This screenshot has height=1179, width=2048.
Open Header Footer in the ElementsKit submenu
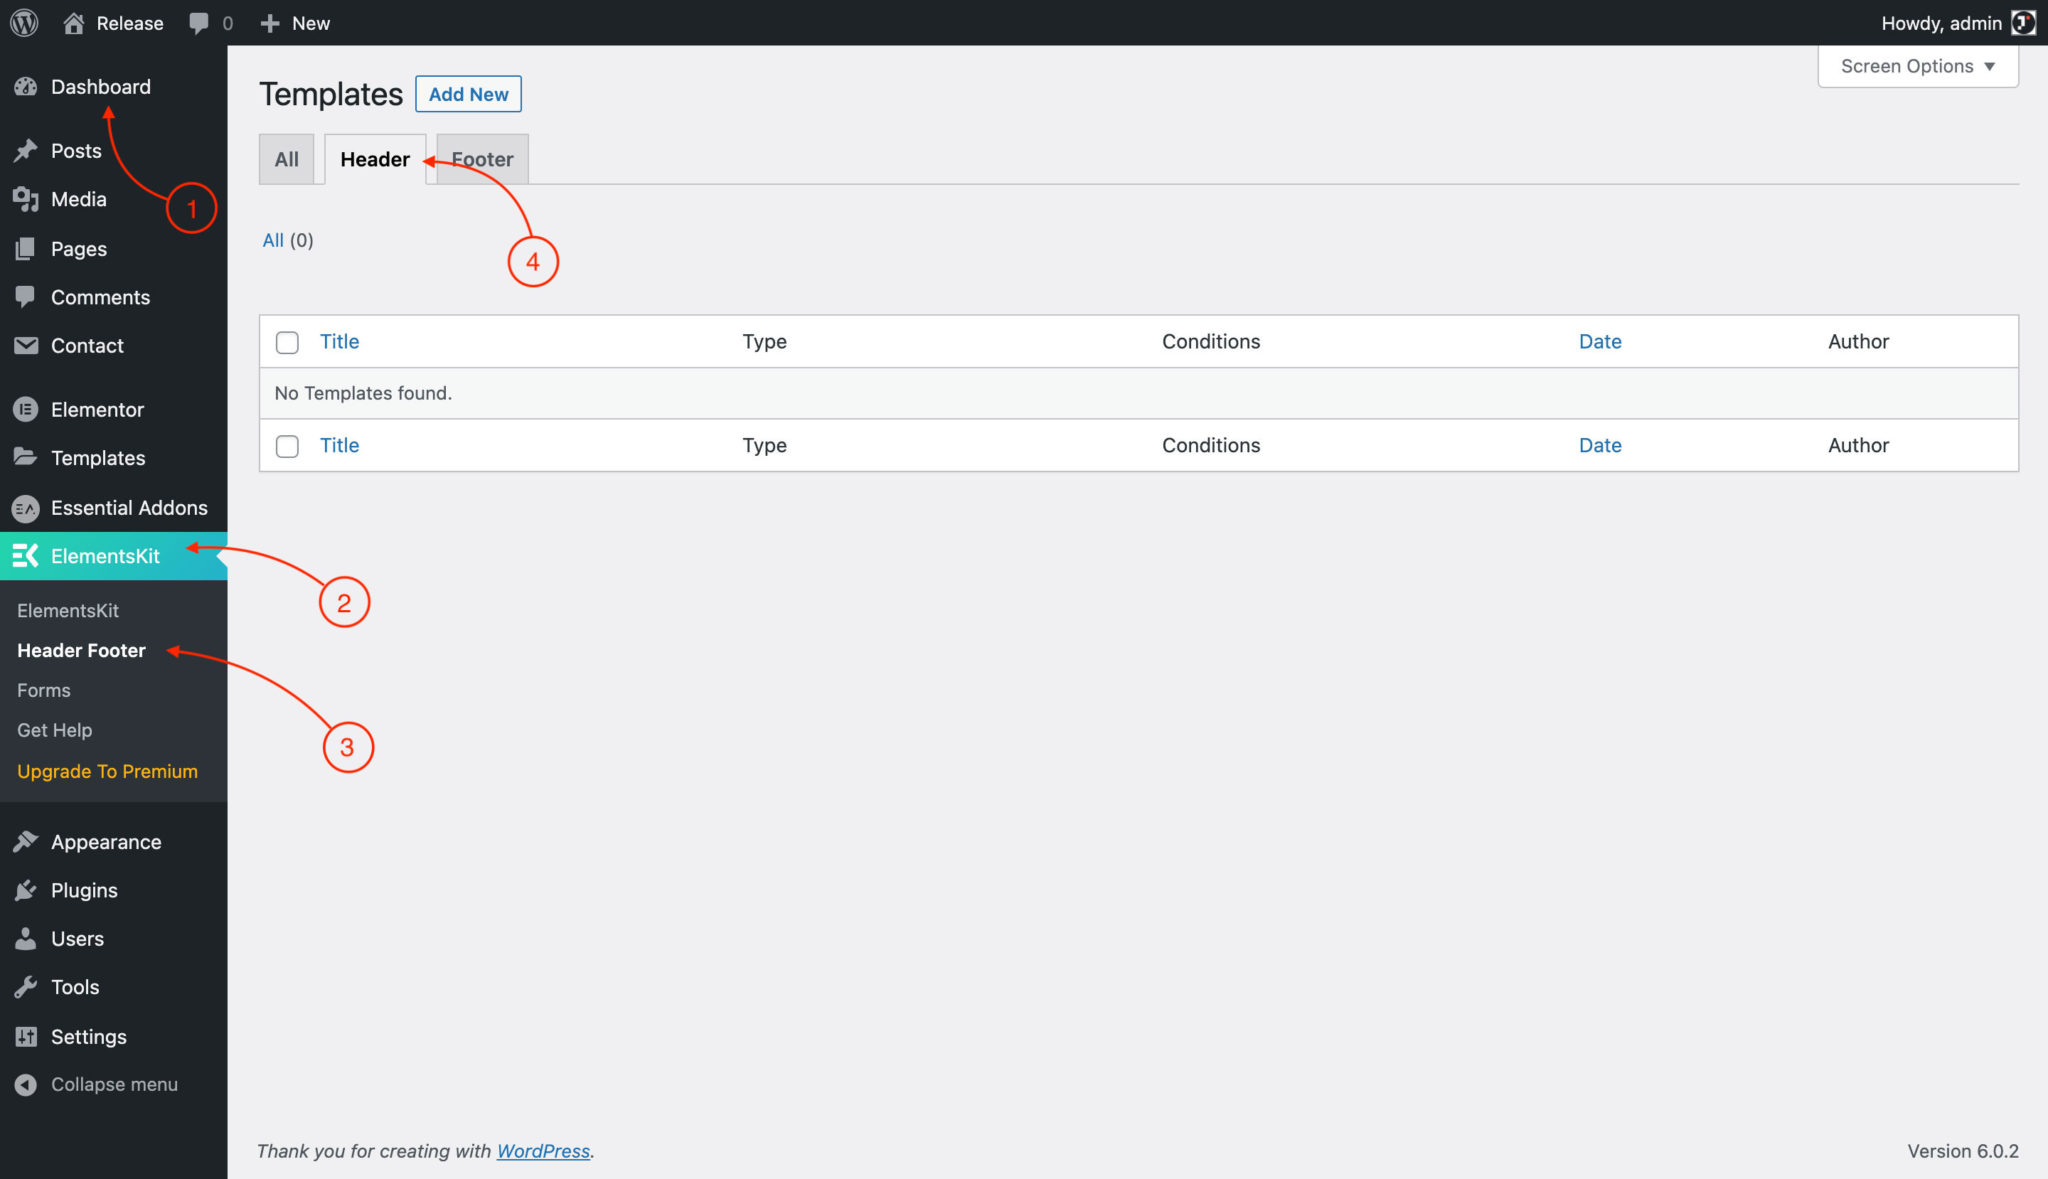pos(80,650)
